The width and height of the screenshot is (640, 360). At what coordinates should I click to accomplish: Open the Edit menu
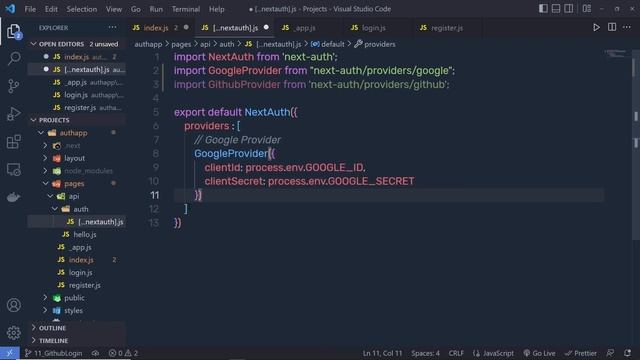(51, 9)
